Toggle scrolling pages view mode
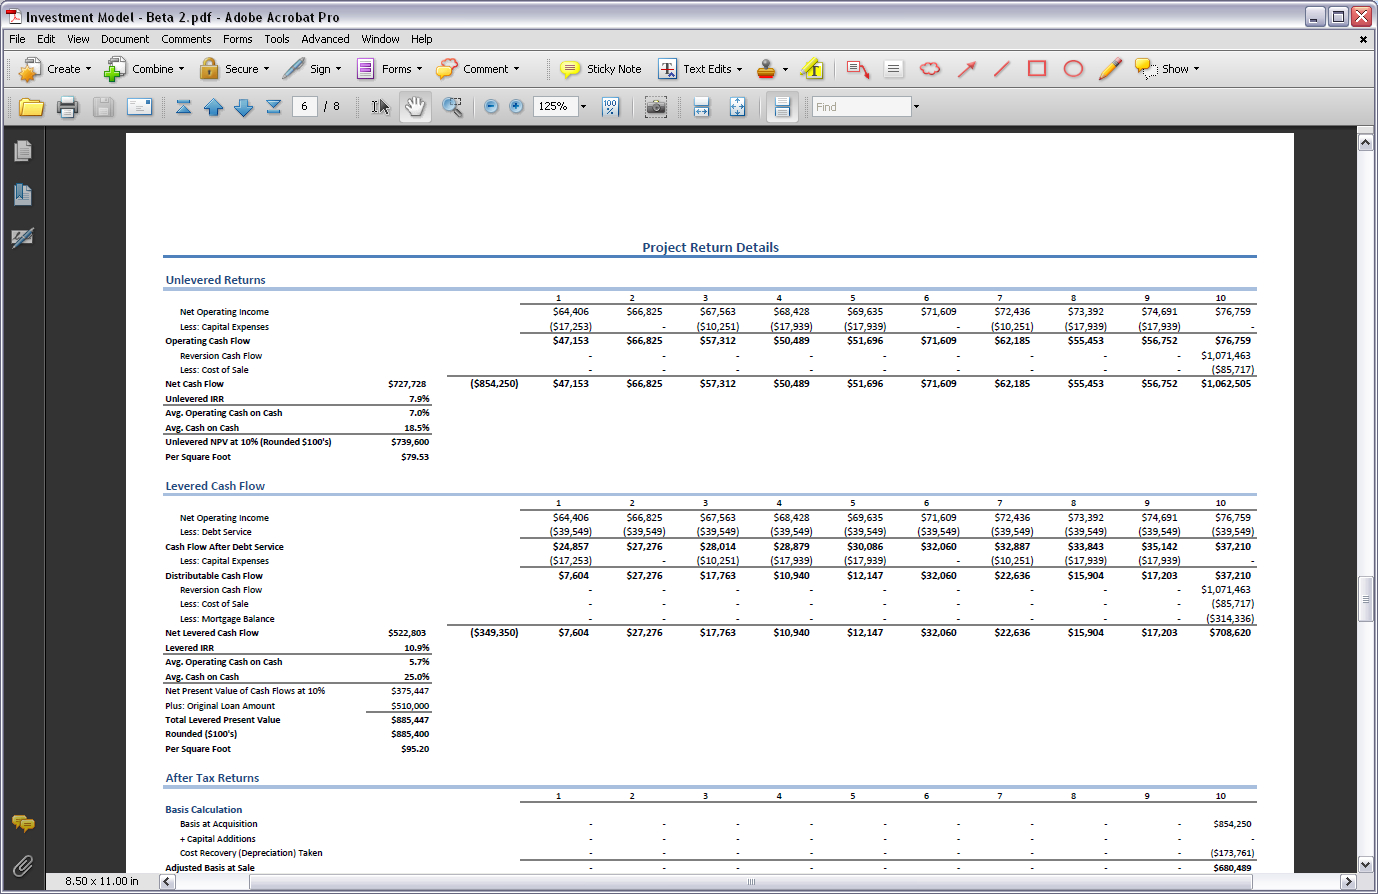Image resolution: width=1378 pixels, height=894 pixels. pyautogui.click(x=782, y=107)
